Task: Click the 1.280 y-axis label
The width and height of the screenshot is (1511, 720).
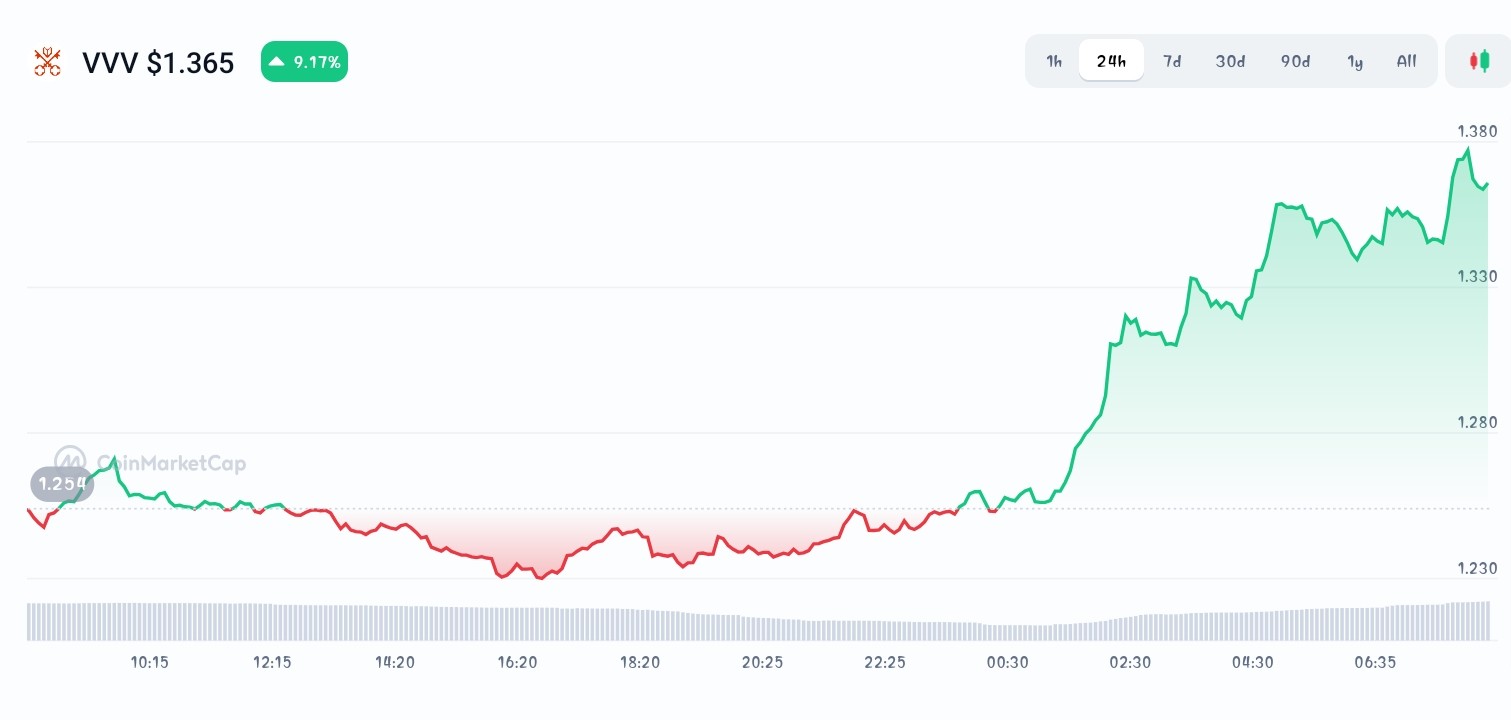Action: 1477,422
